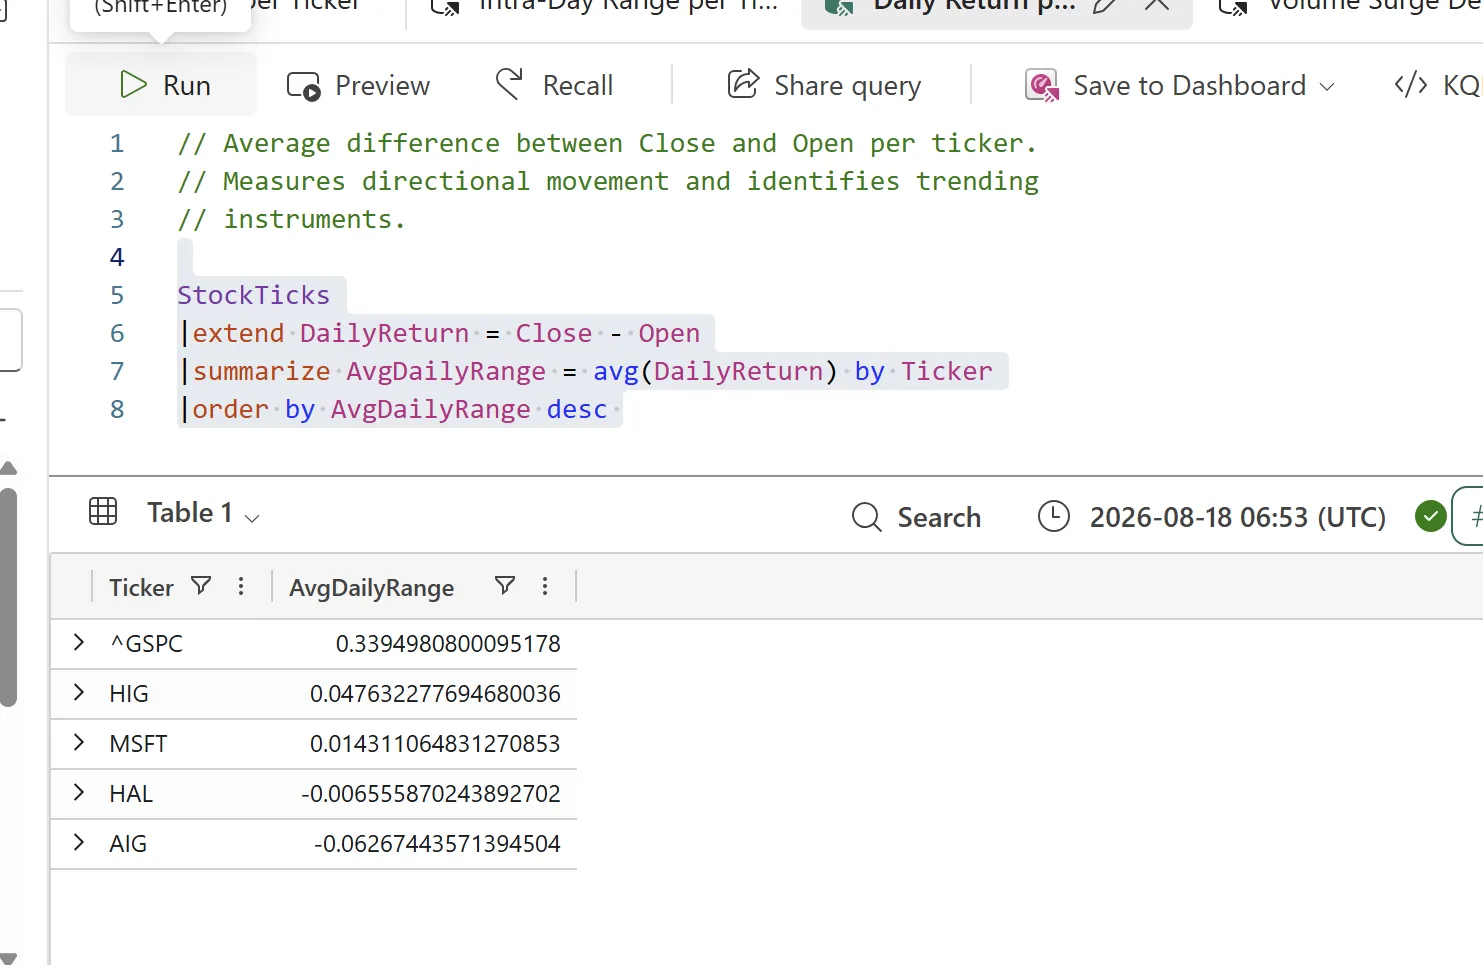Image resolution: width=1483 pixels, height=965 pixels.
Task: Click the Recall undo arrow icon
Action: coord(509,84)
